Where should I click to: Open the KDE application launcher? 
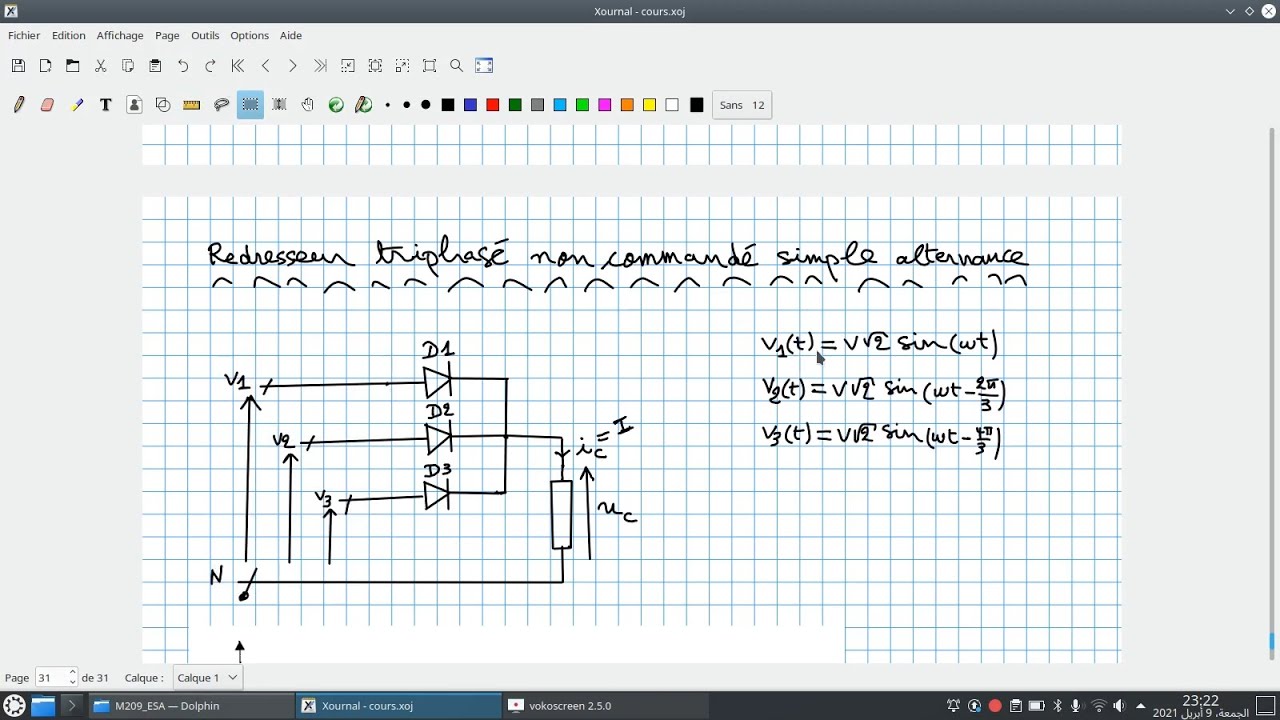(x=14, y=706)
